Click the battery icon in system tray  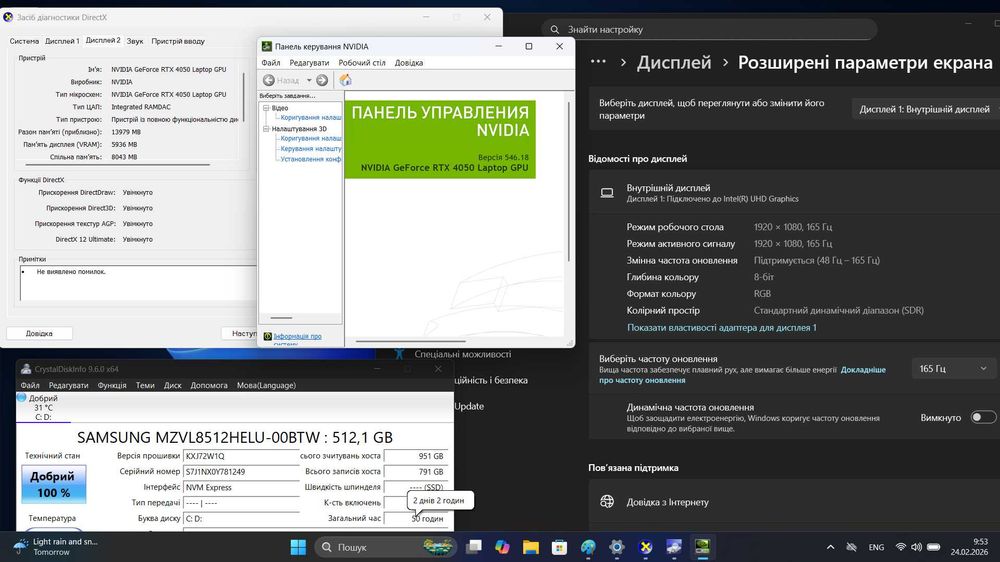coord(934,547)
